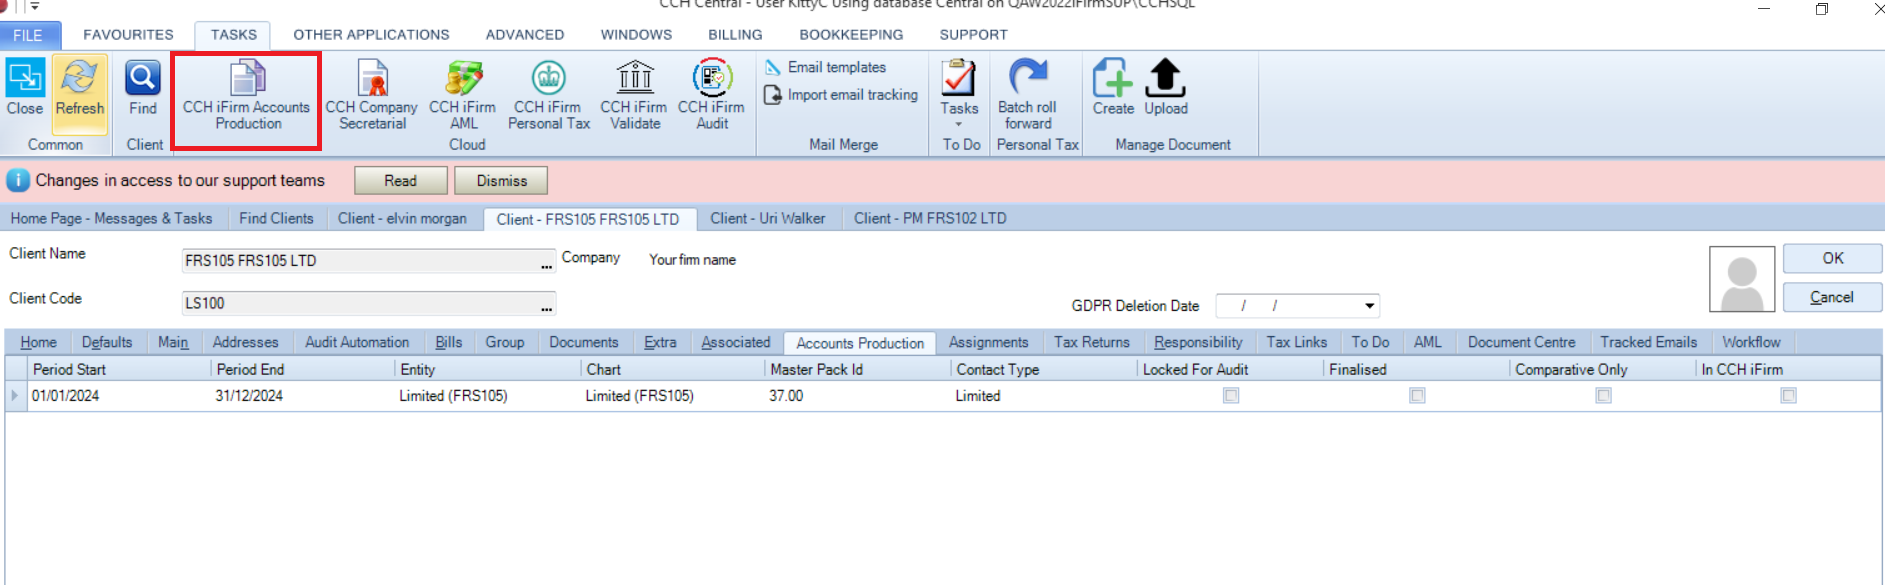This screenshot has height=585, width=1885.
Task: Toggle In CCH iFirm checkbox
Action: click(1789, 396)
